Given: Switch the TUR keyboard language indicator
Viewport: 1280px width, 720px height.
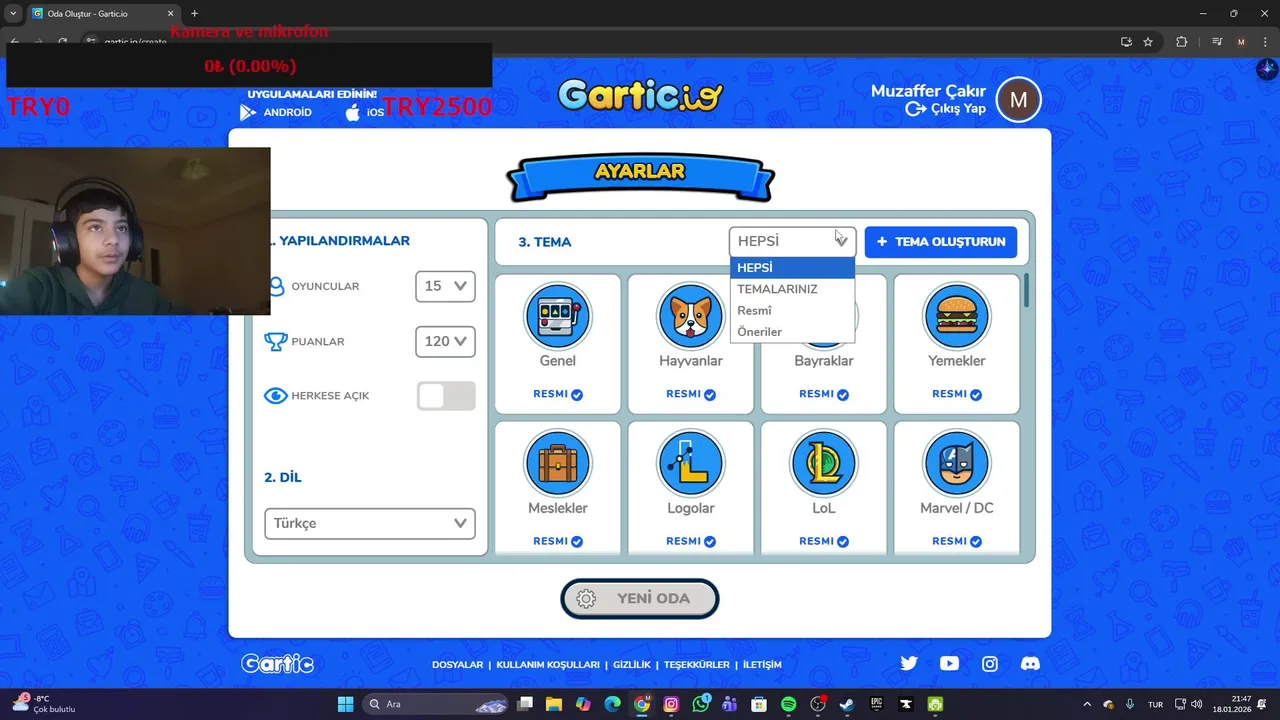Looking at the screenshot, I should click(1155, 704).
